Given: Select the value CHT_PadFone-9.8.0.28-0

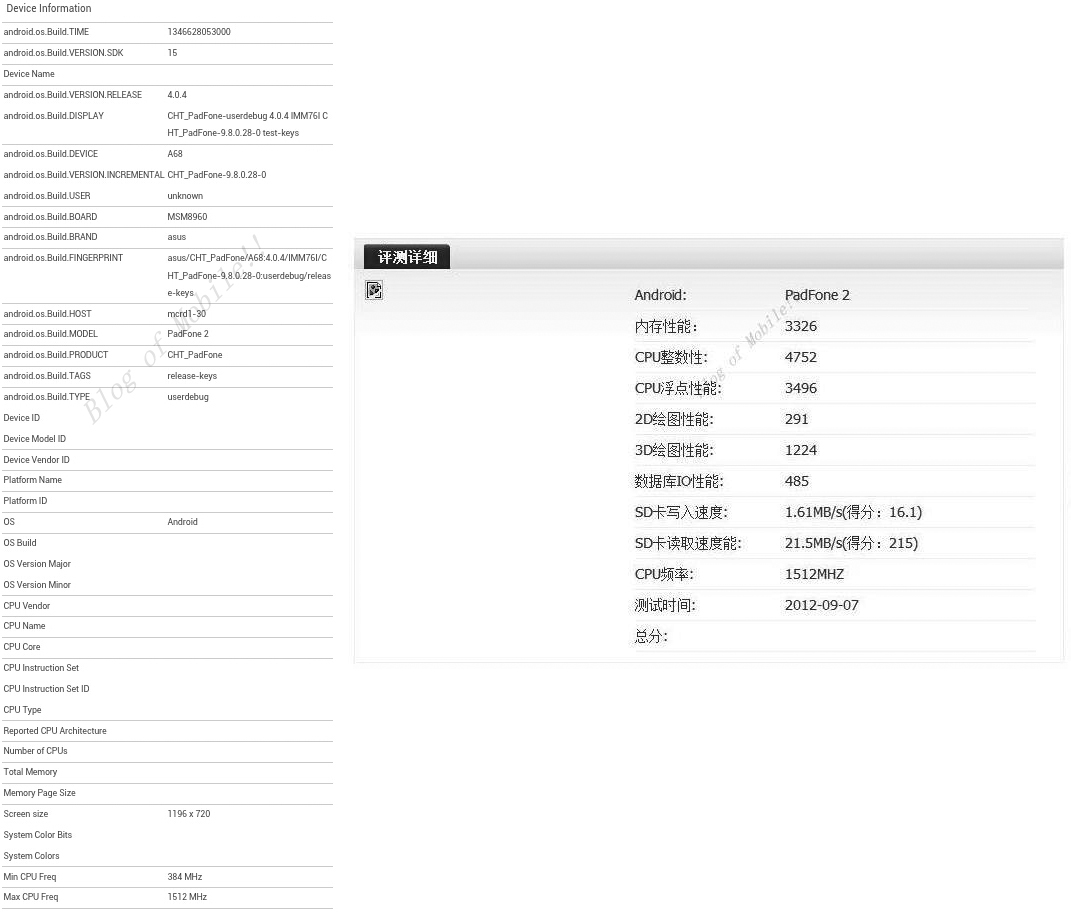Looking at the screenshot, I should (x=217, y=175).
